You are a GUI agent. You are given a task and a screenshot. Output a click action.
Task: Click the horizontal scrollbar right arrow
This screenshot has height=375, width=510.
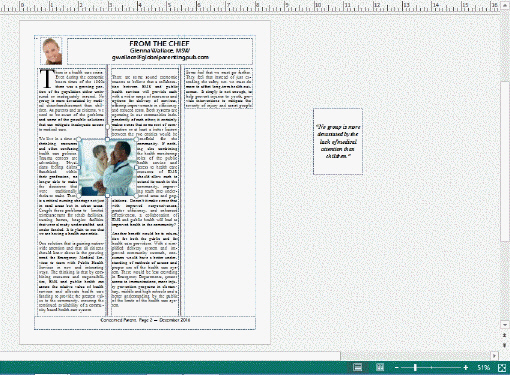[x=495, y=356]
